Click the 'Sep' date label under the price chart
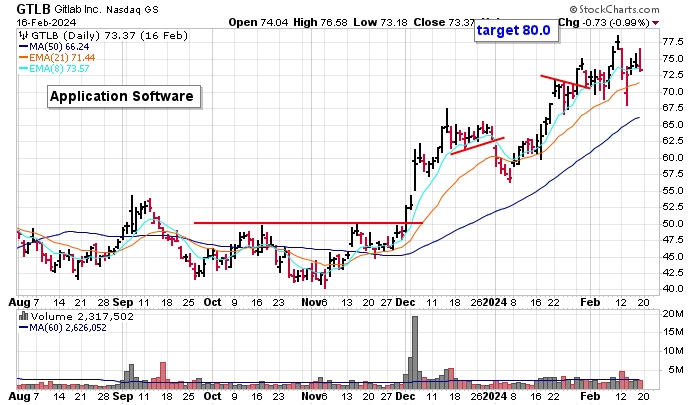This screenshot has height=405, width=700. (123, 302)
